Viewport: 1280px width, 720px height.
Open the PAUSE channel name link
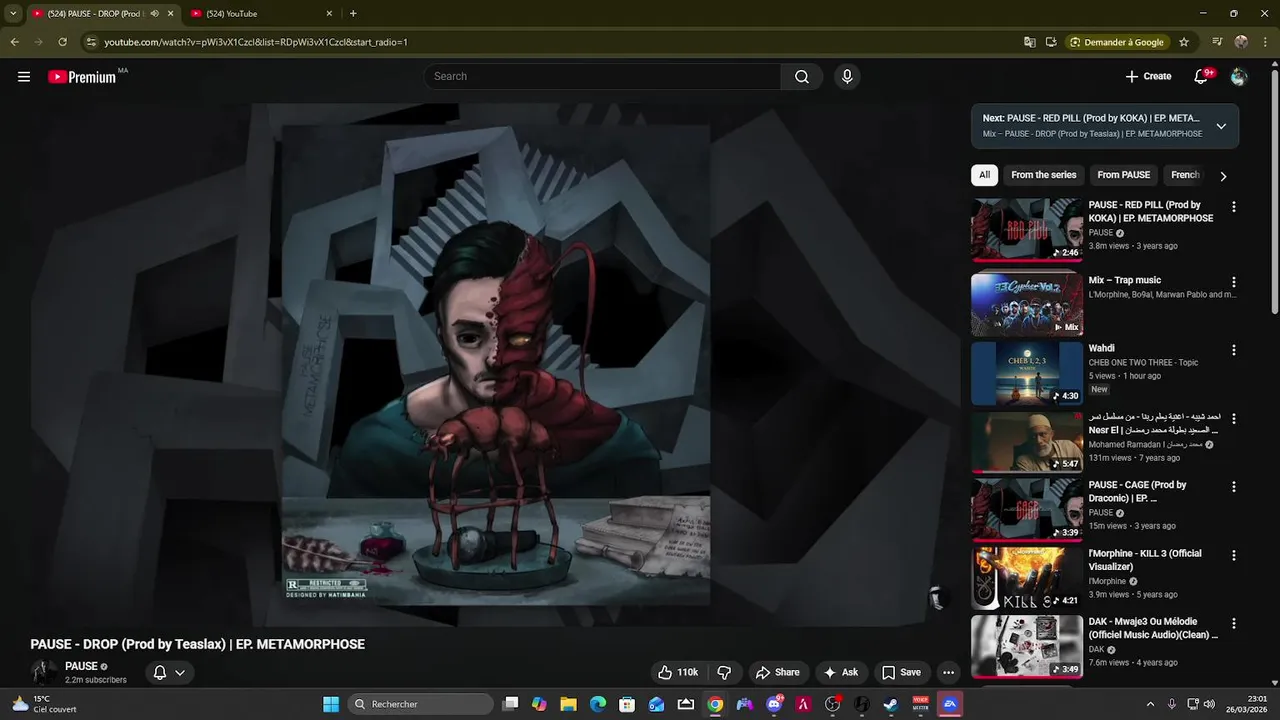point(81,666)
